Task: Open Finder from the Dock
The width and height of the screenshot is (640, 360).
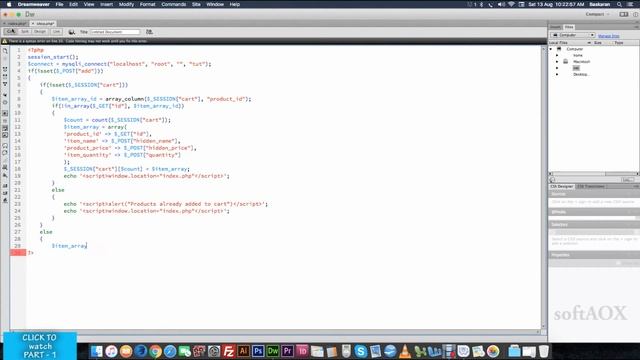Action: [x=96, y=351]
